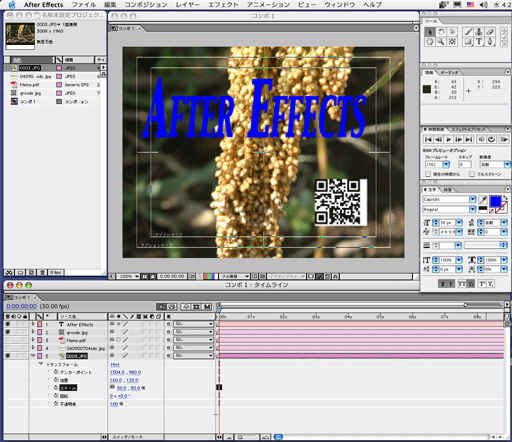The height and width of the screenshot is (442, 512).
Task: Open the font style dropdown showing Regular
Action: [x=472, y=209]
